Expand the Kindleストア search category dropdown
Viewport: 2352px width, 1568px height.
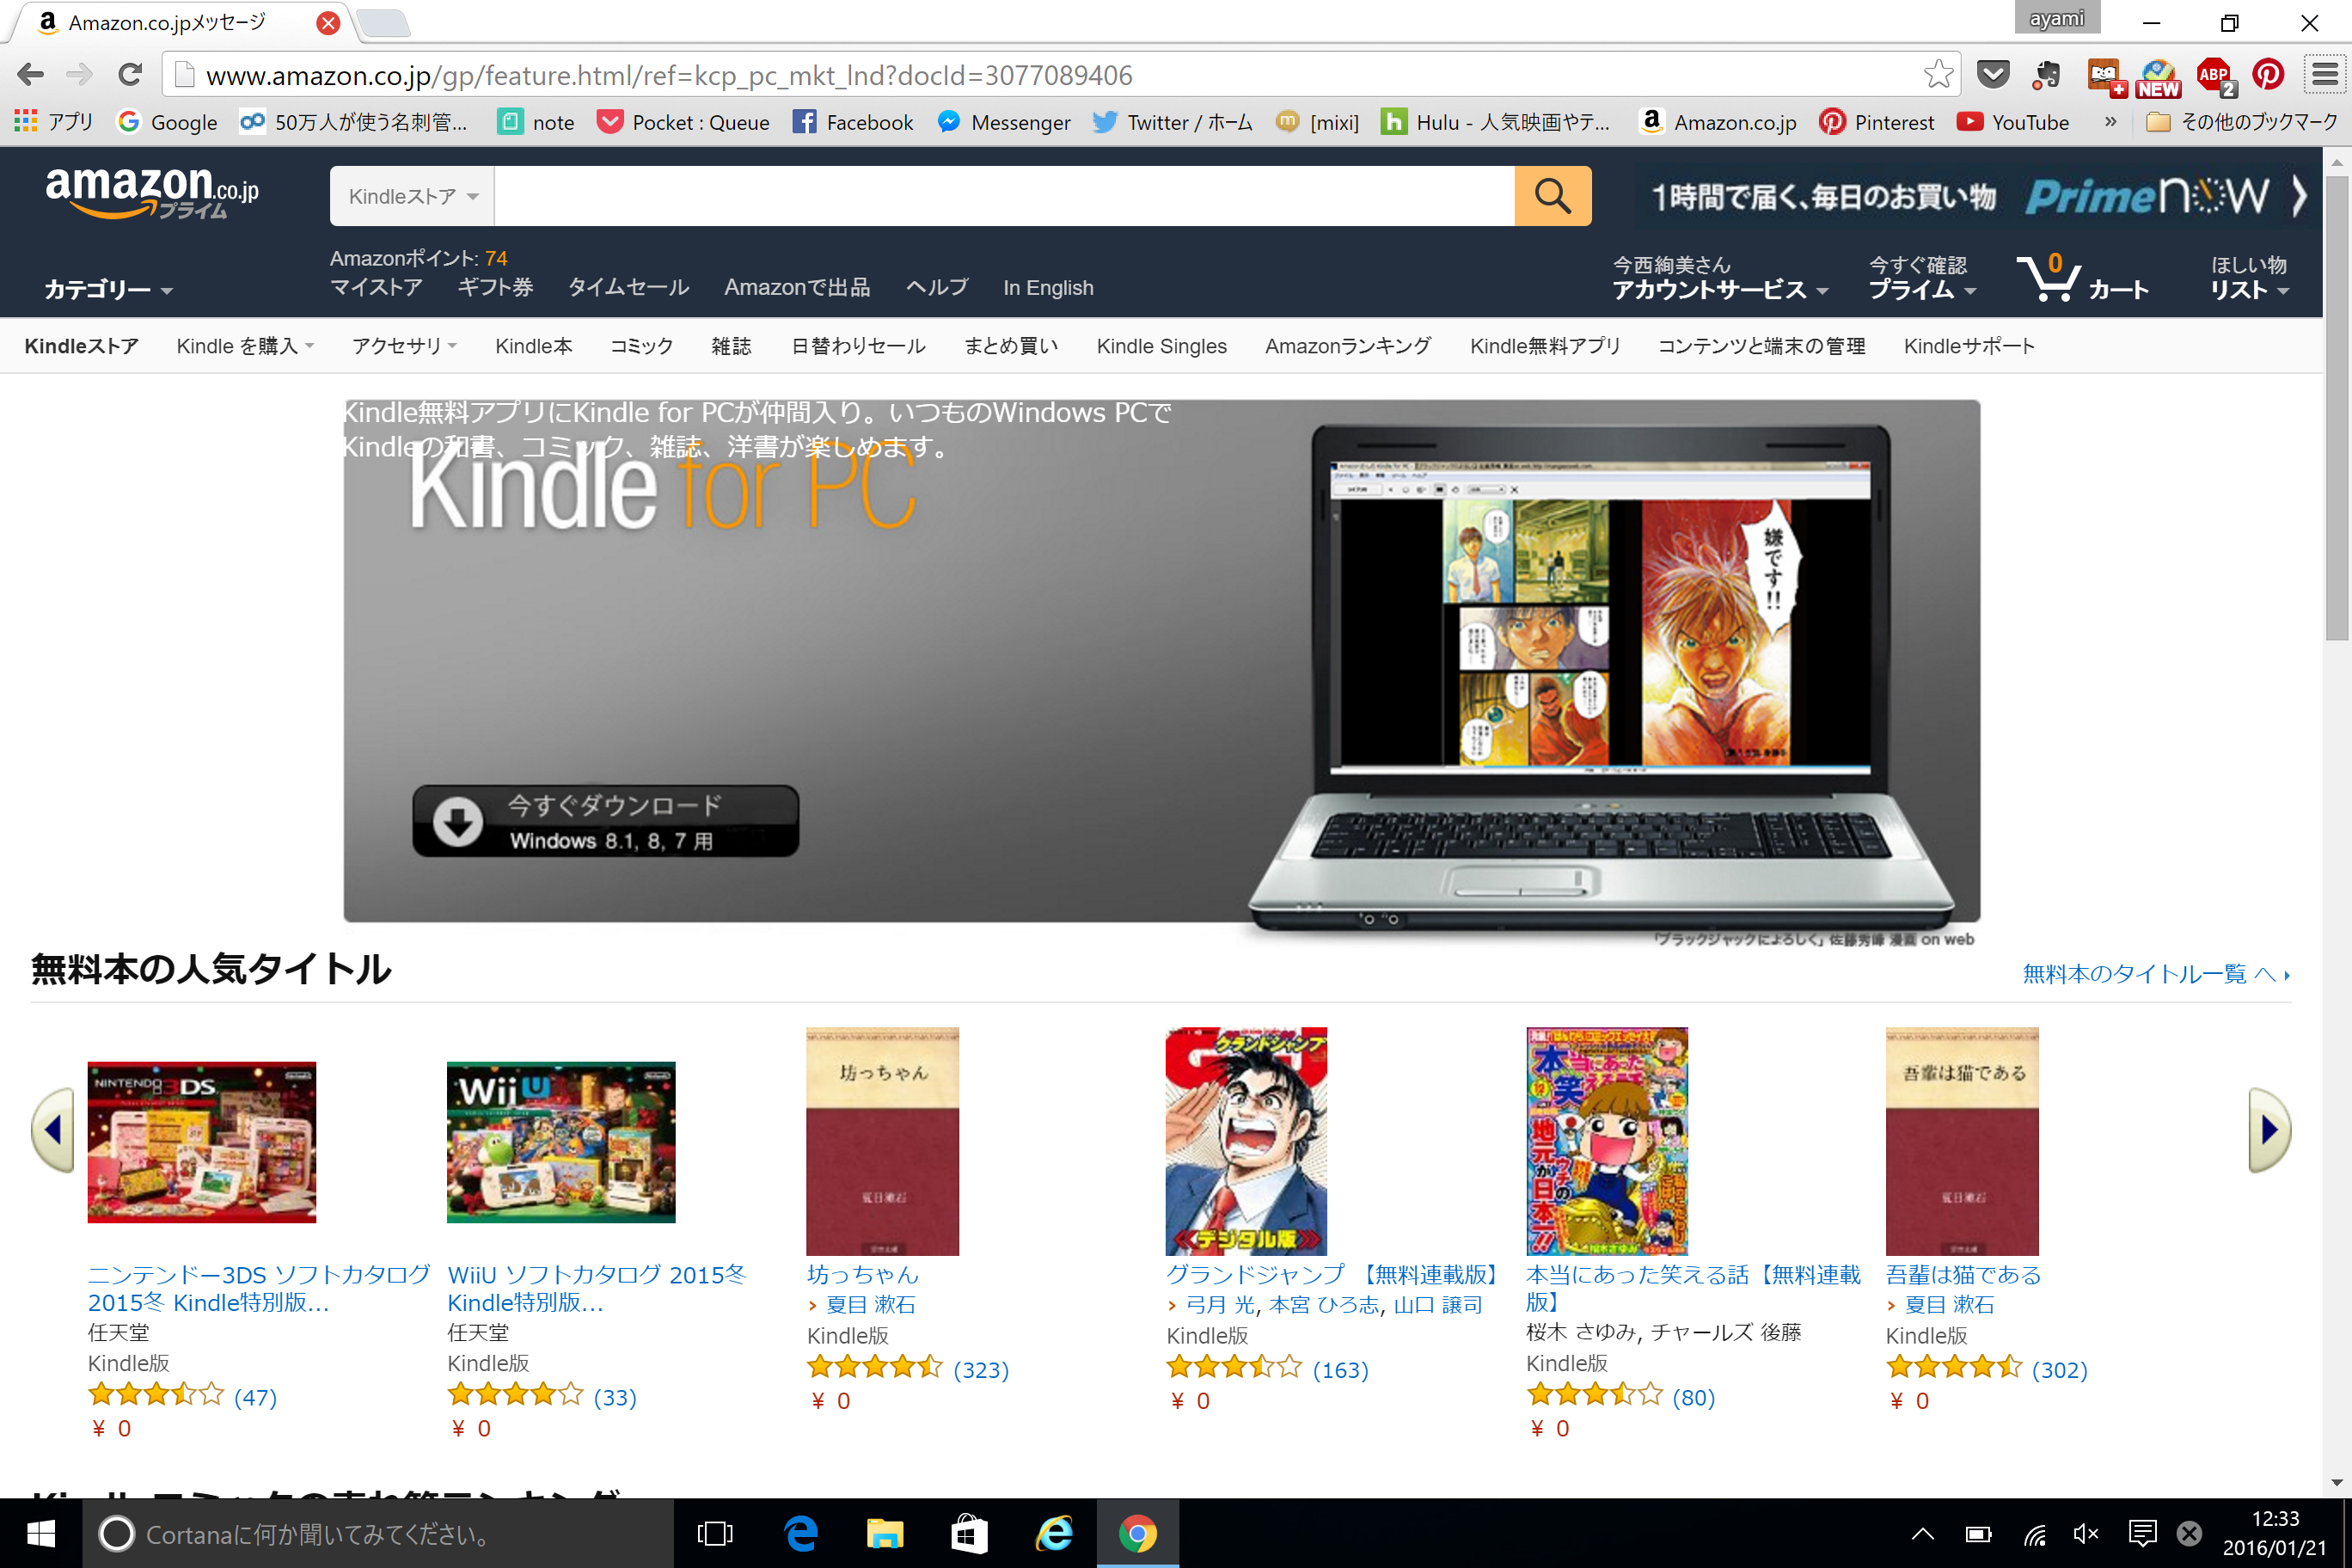tap(413, 196)
